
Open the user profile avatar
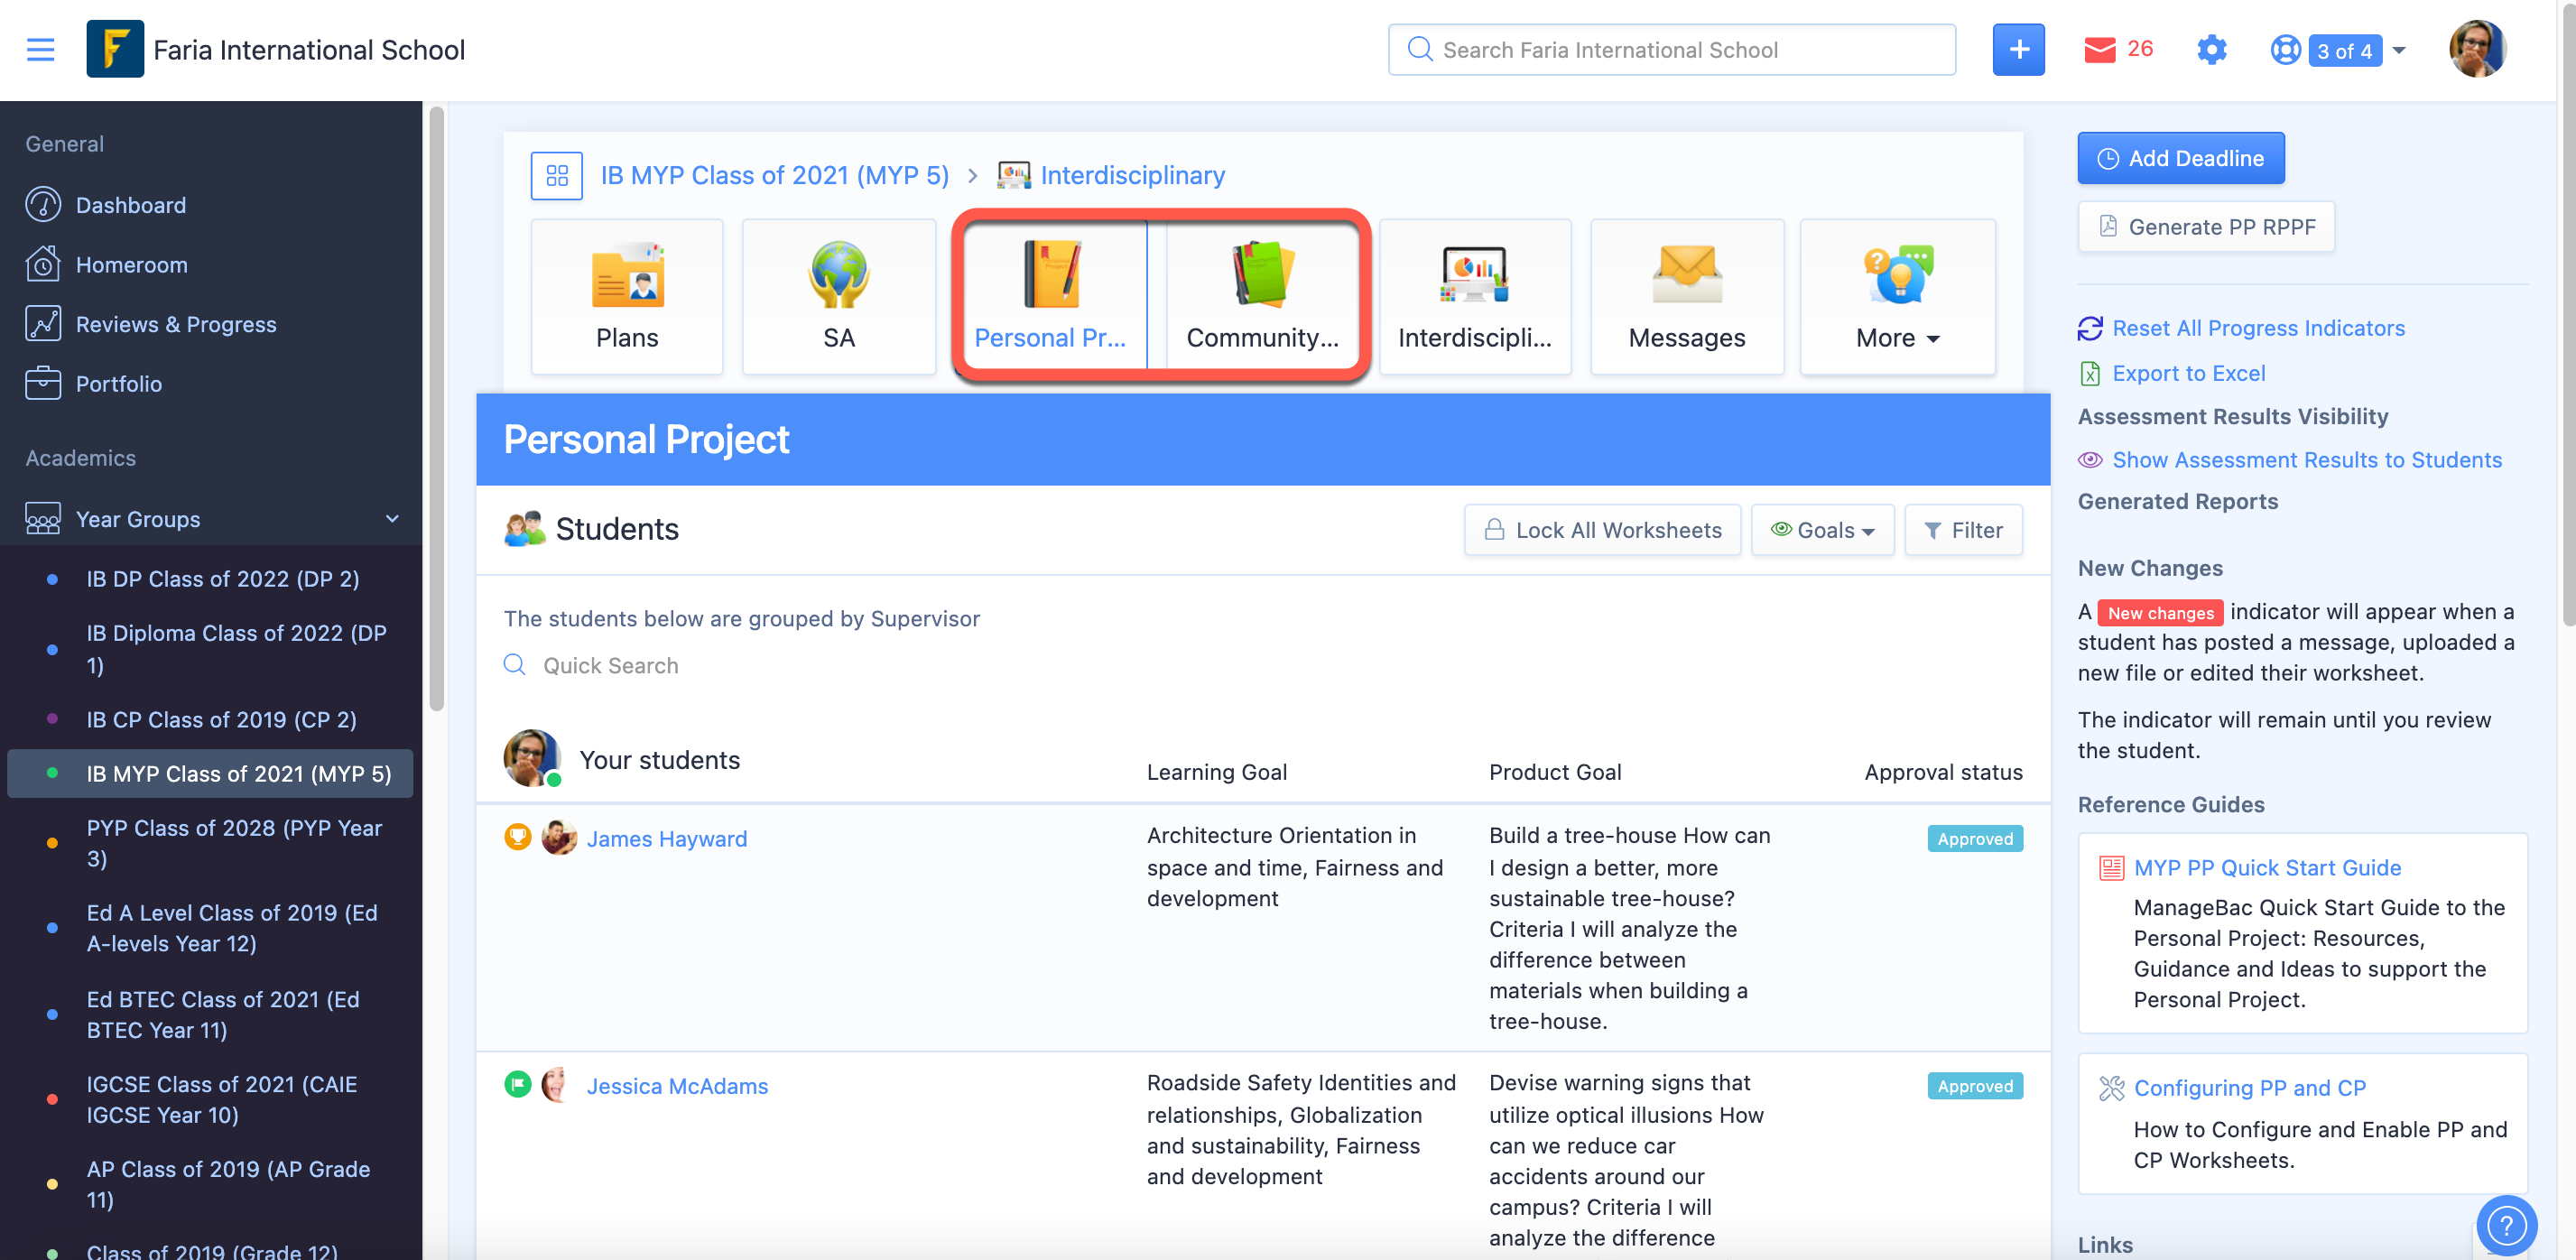pyautogui.click(x=2477, y=49)
